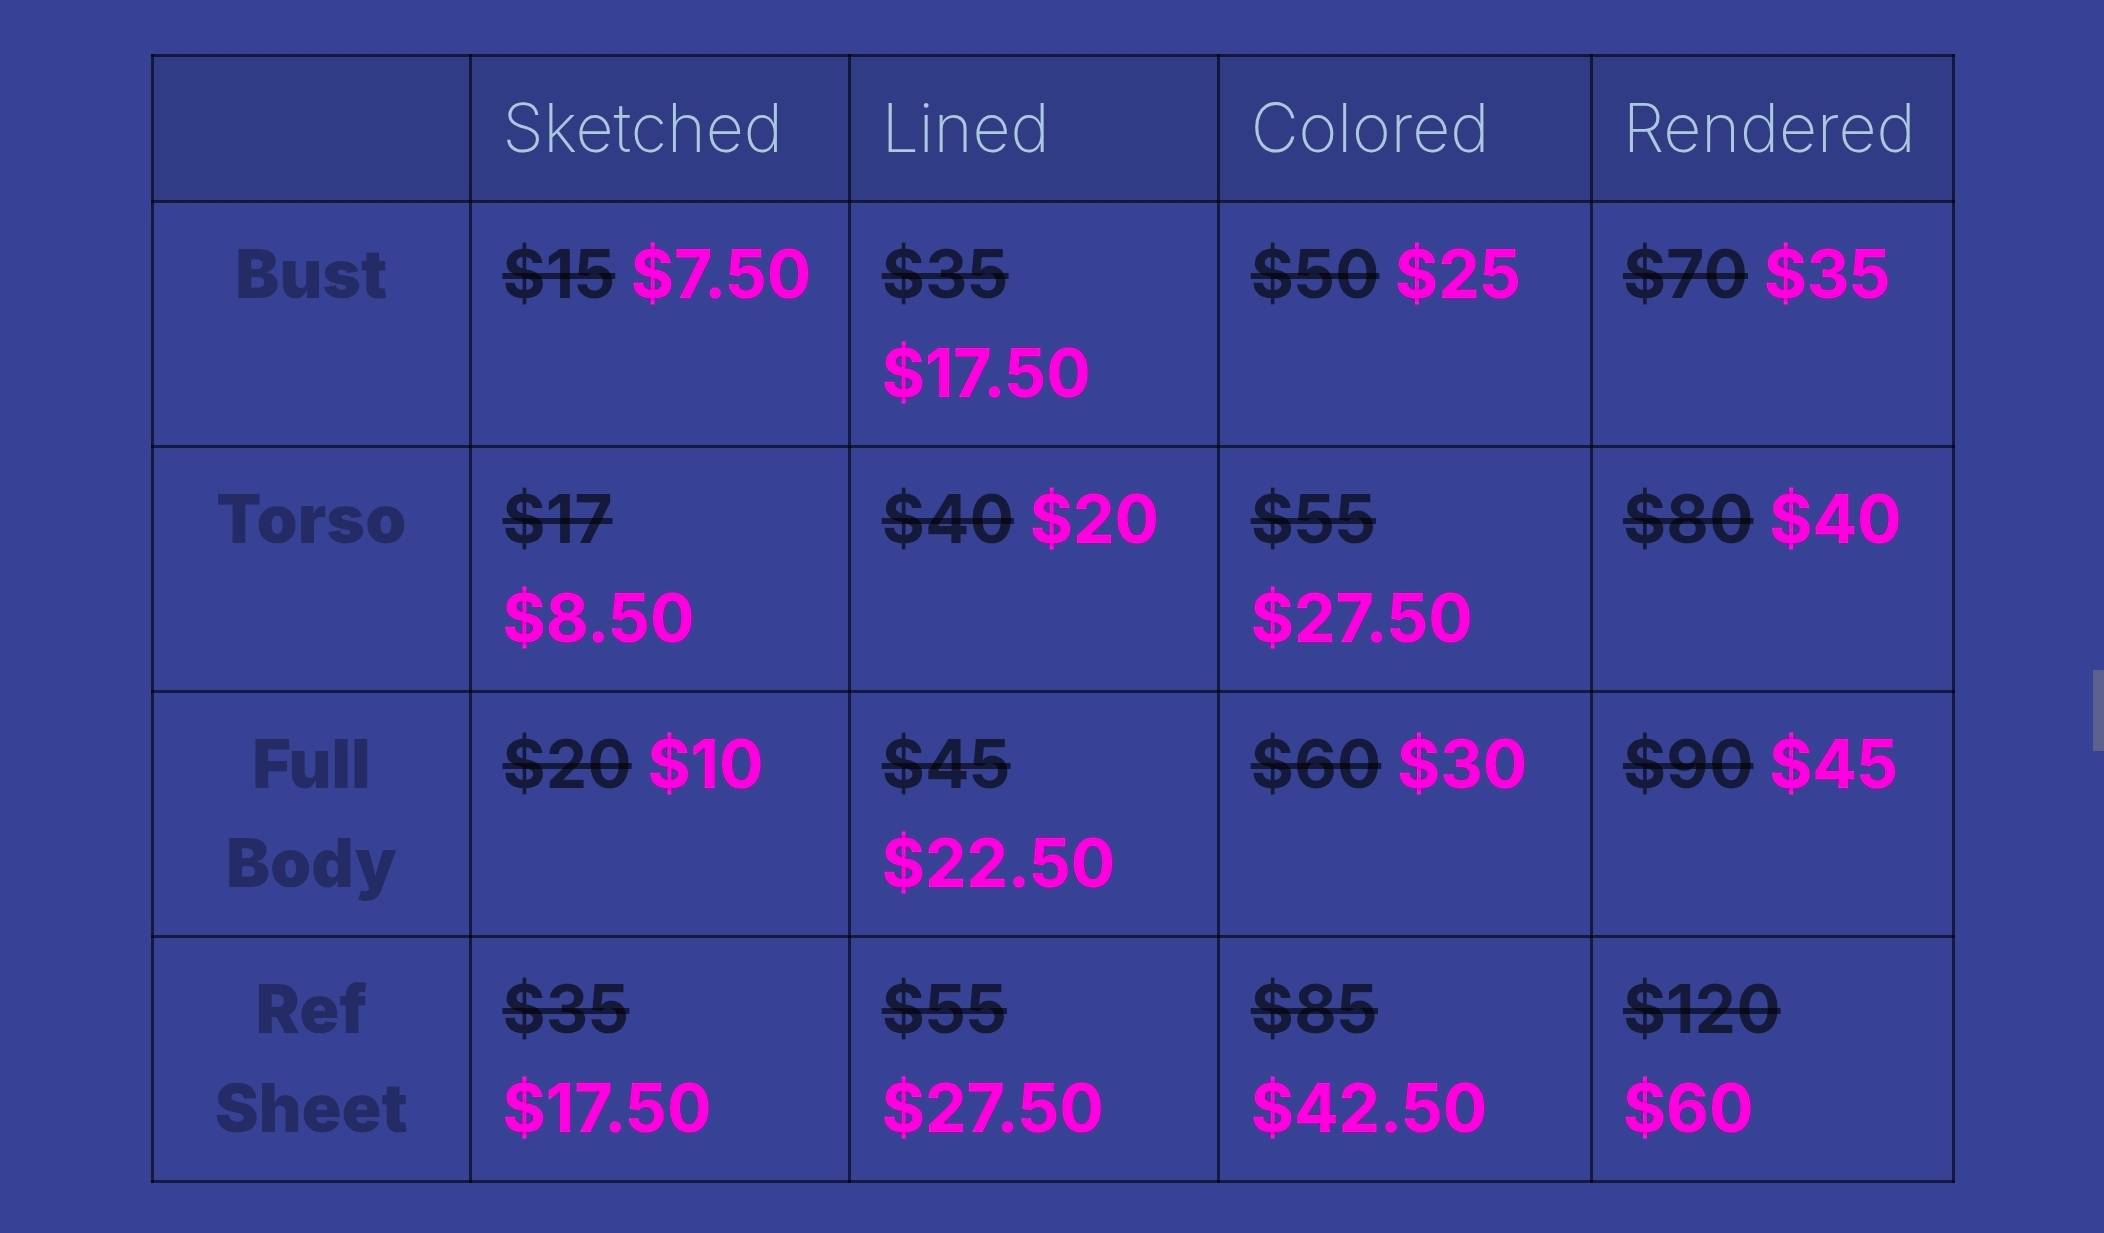Image resolution: width=2104 pixels, height=1233 pixels.
Task: Click the $22.50 Full Body lined price
Action: pos(998,862)
